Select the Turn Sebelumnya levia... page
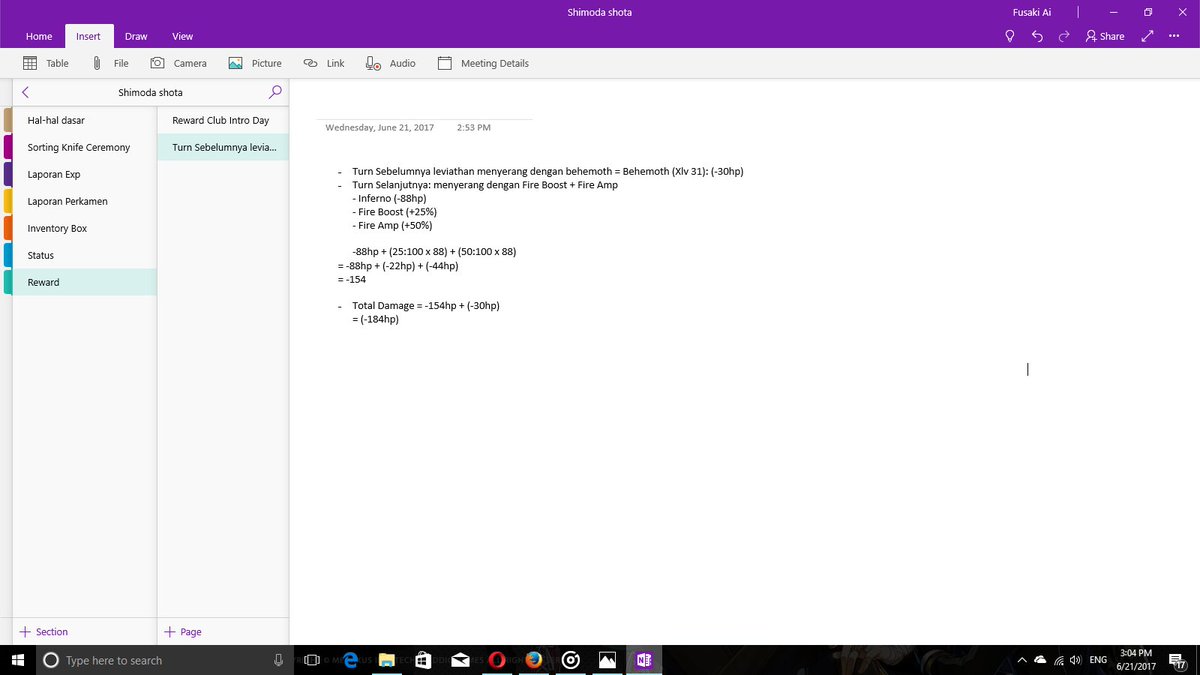 223,147
